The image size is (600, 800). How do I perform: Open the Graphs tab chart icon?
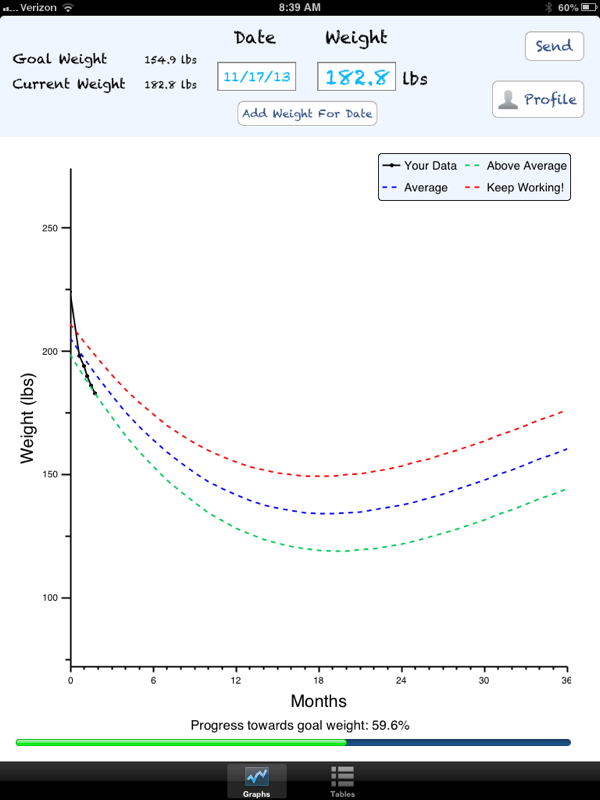coord(257,777)
